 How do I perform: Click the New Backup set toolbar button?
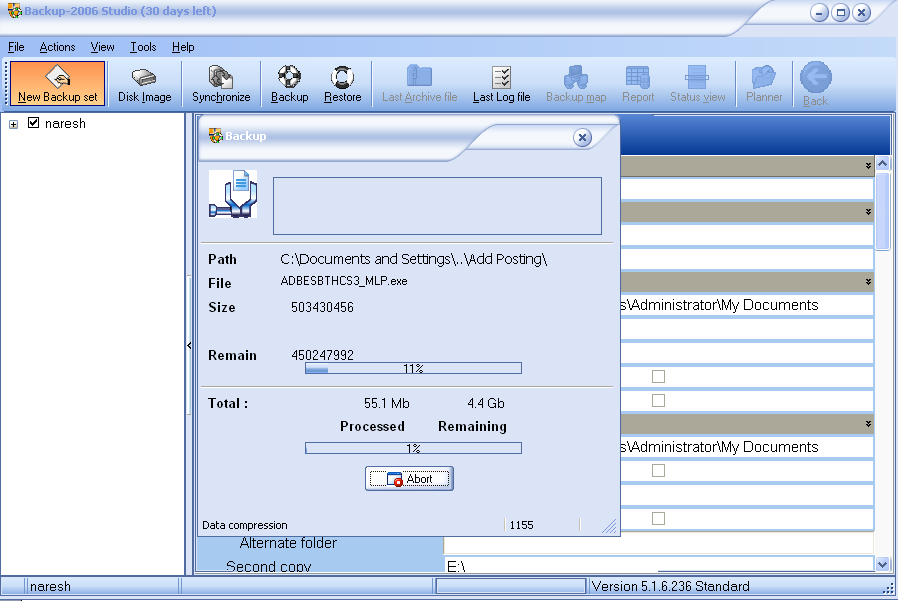(x=57, y=84)
